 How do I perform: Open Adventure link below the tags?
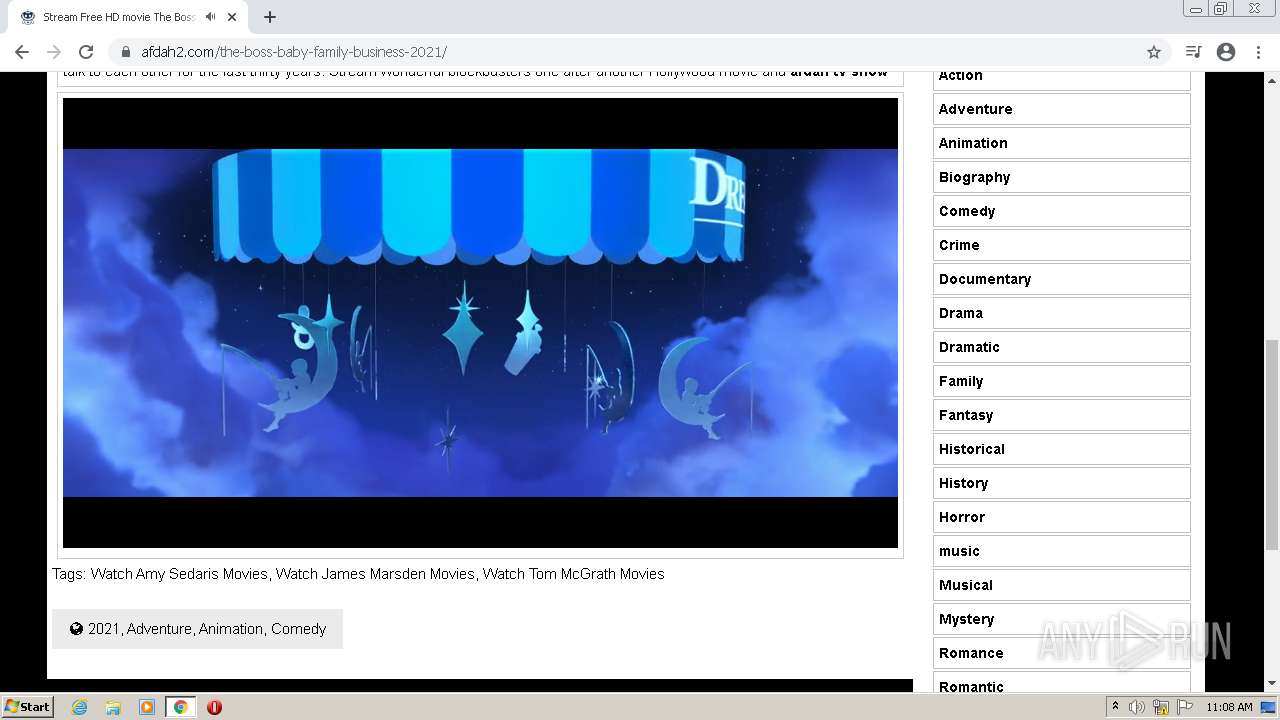[x=159, y=629]
